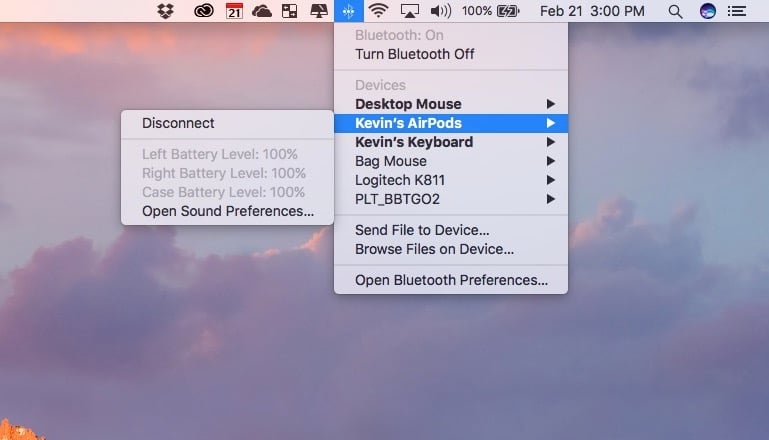Open Sound Preferences… from submenu
769x440 pixels.
(x=227, y=211)
